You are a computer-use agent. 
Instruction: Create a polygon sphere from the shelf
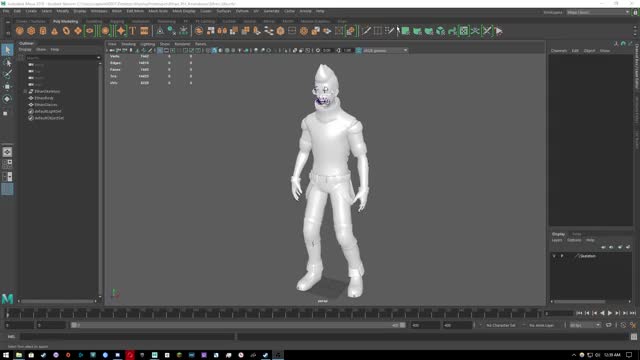pos(19,31)
